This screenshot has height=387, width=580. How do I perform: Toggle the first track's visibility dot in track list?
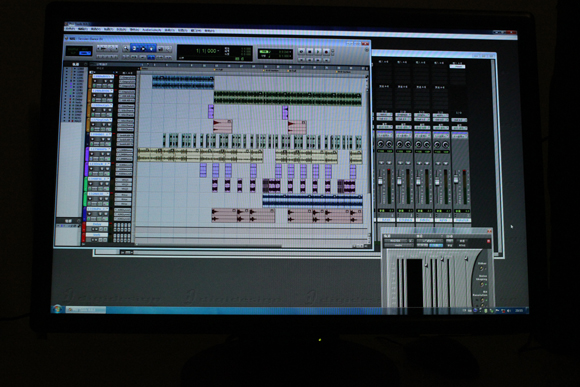[67, 68]
